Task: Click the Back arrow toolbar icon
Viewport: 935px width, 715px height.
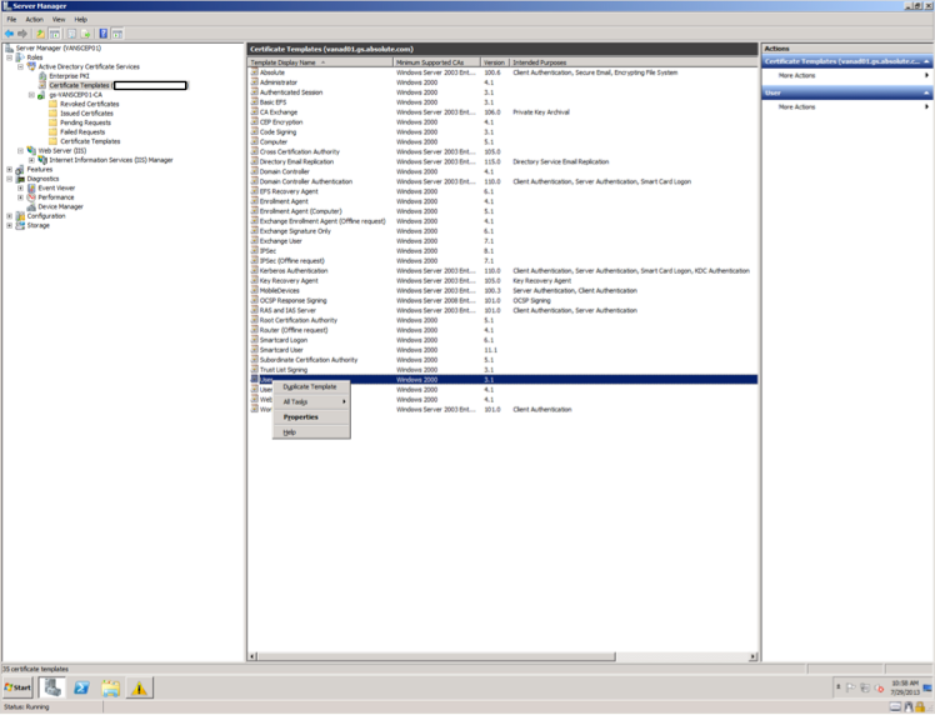Action: click(x=9, y=33)
